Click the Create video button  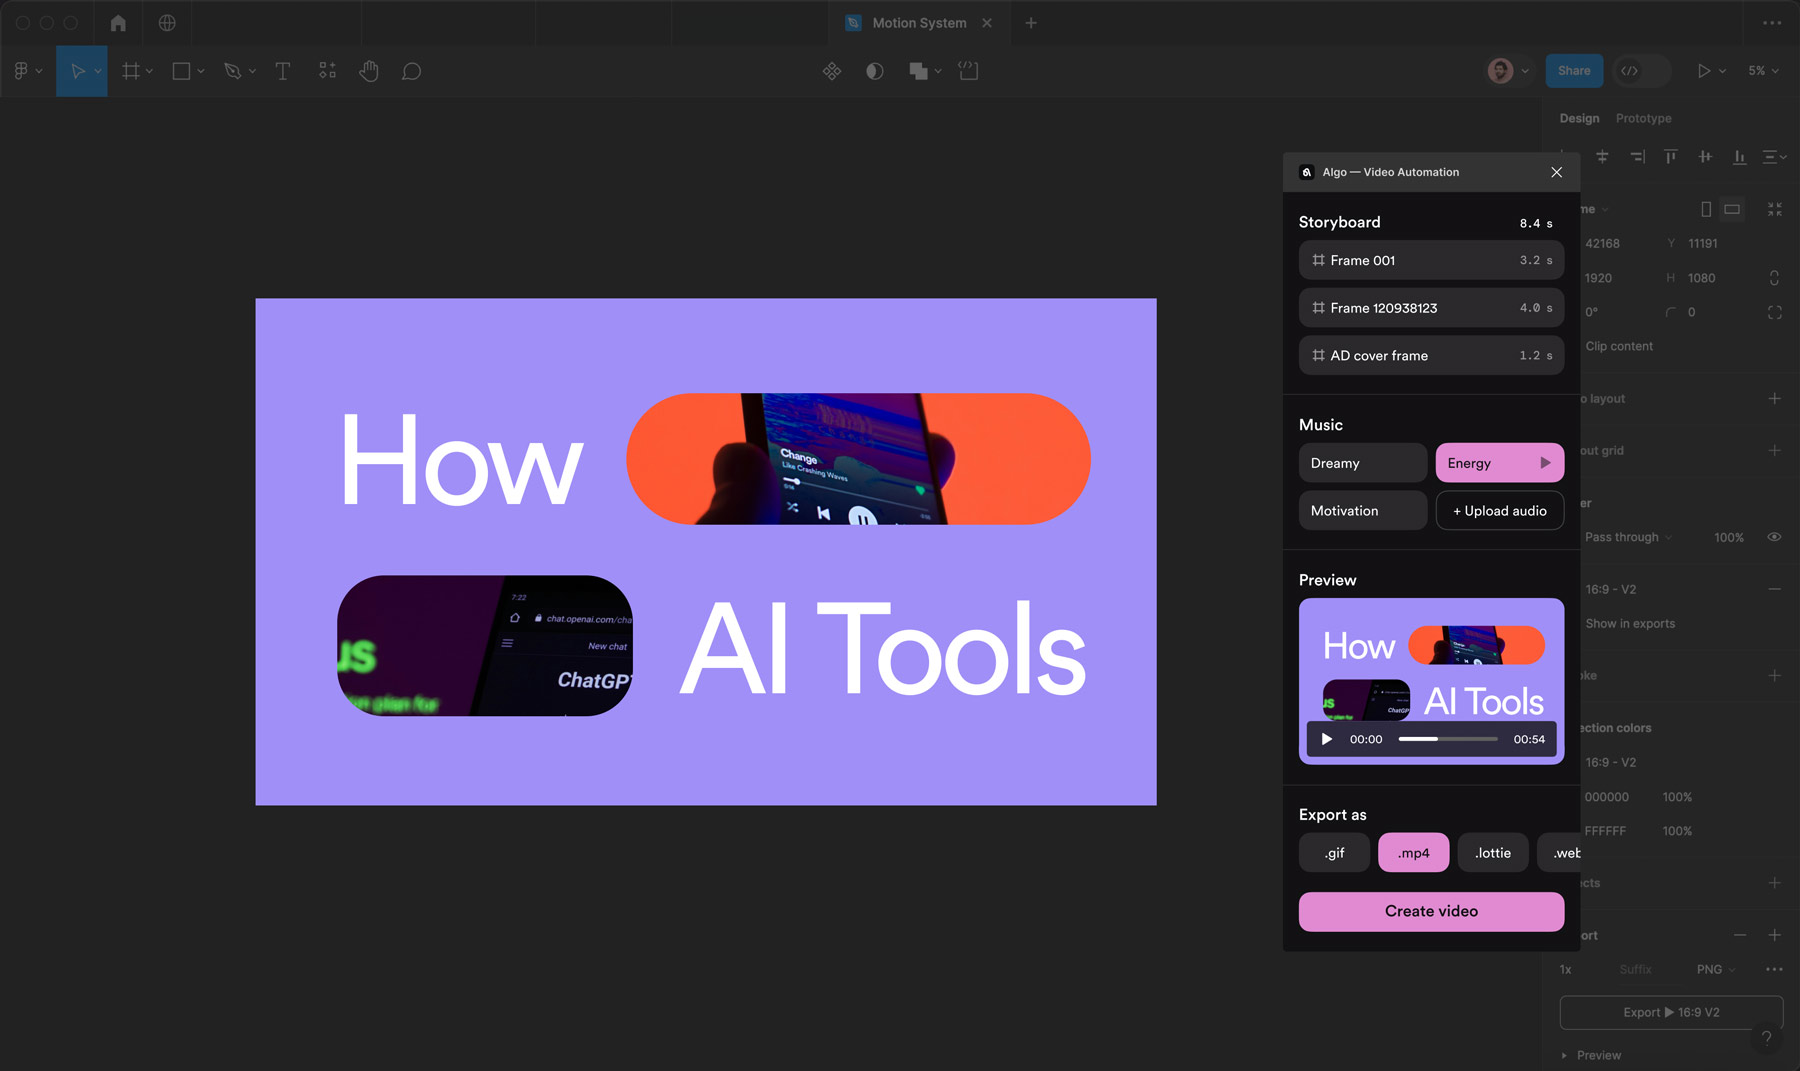pyautogui.click(x=1431, y=911)
